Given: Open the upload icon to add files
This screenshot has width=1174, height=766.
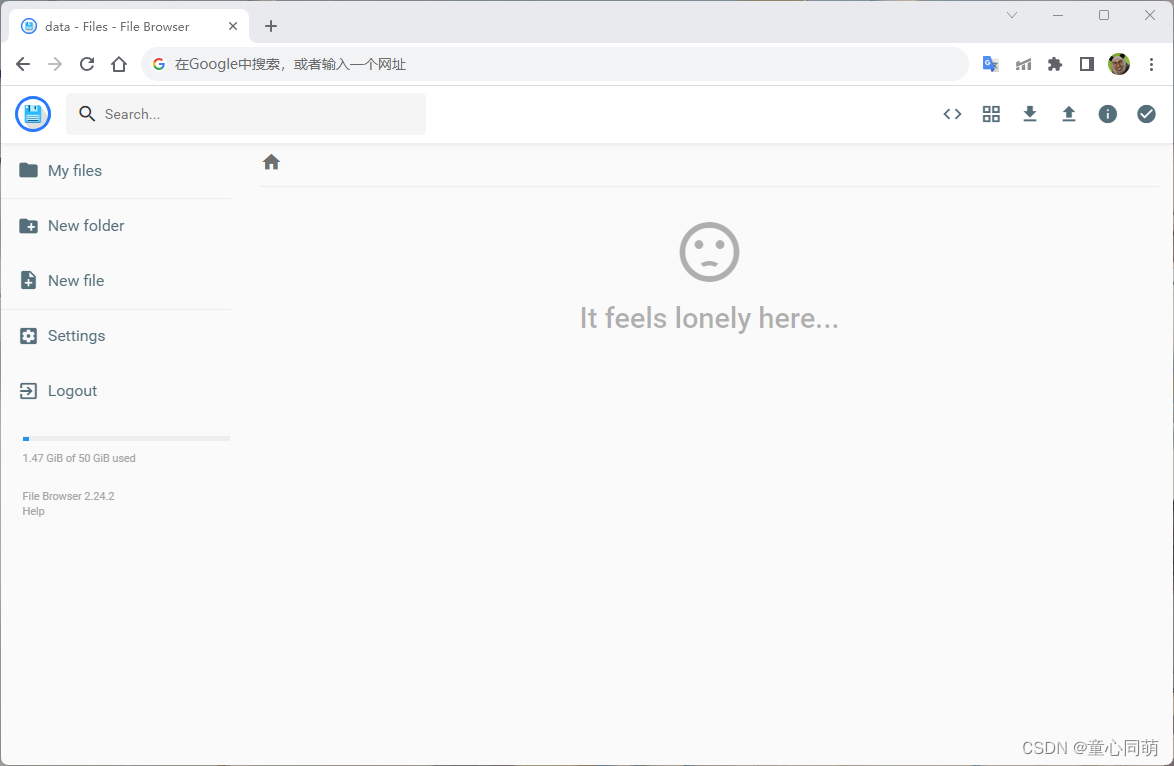Looking at the screenshot, I should coord(1068,113).
